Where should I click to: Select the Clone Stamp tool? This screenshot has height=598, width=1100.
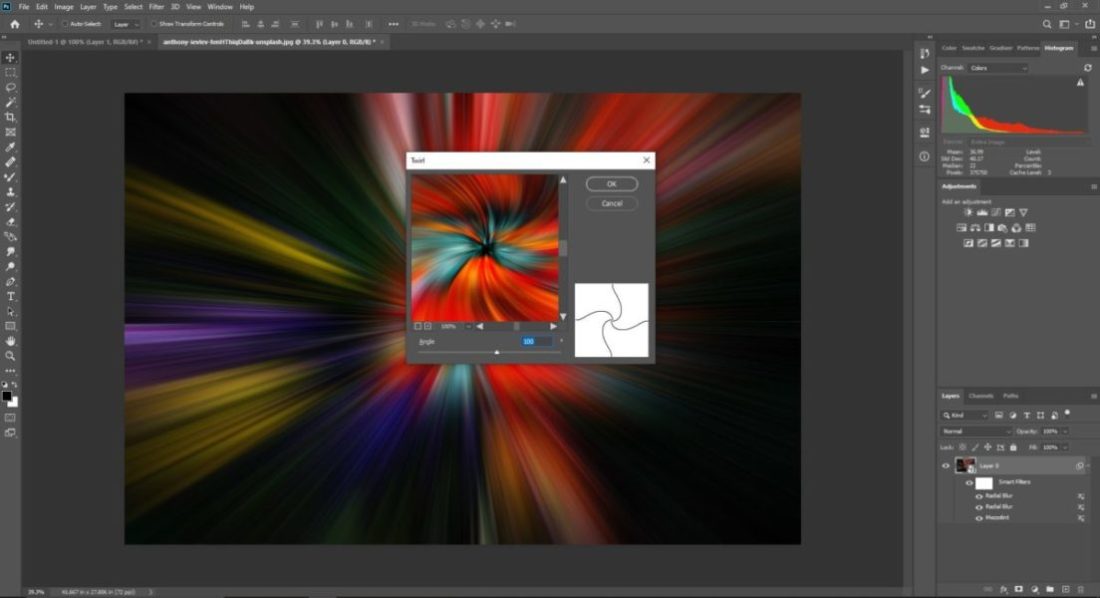point(10,192)
